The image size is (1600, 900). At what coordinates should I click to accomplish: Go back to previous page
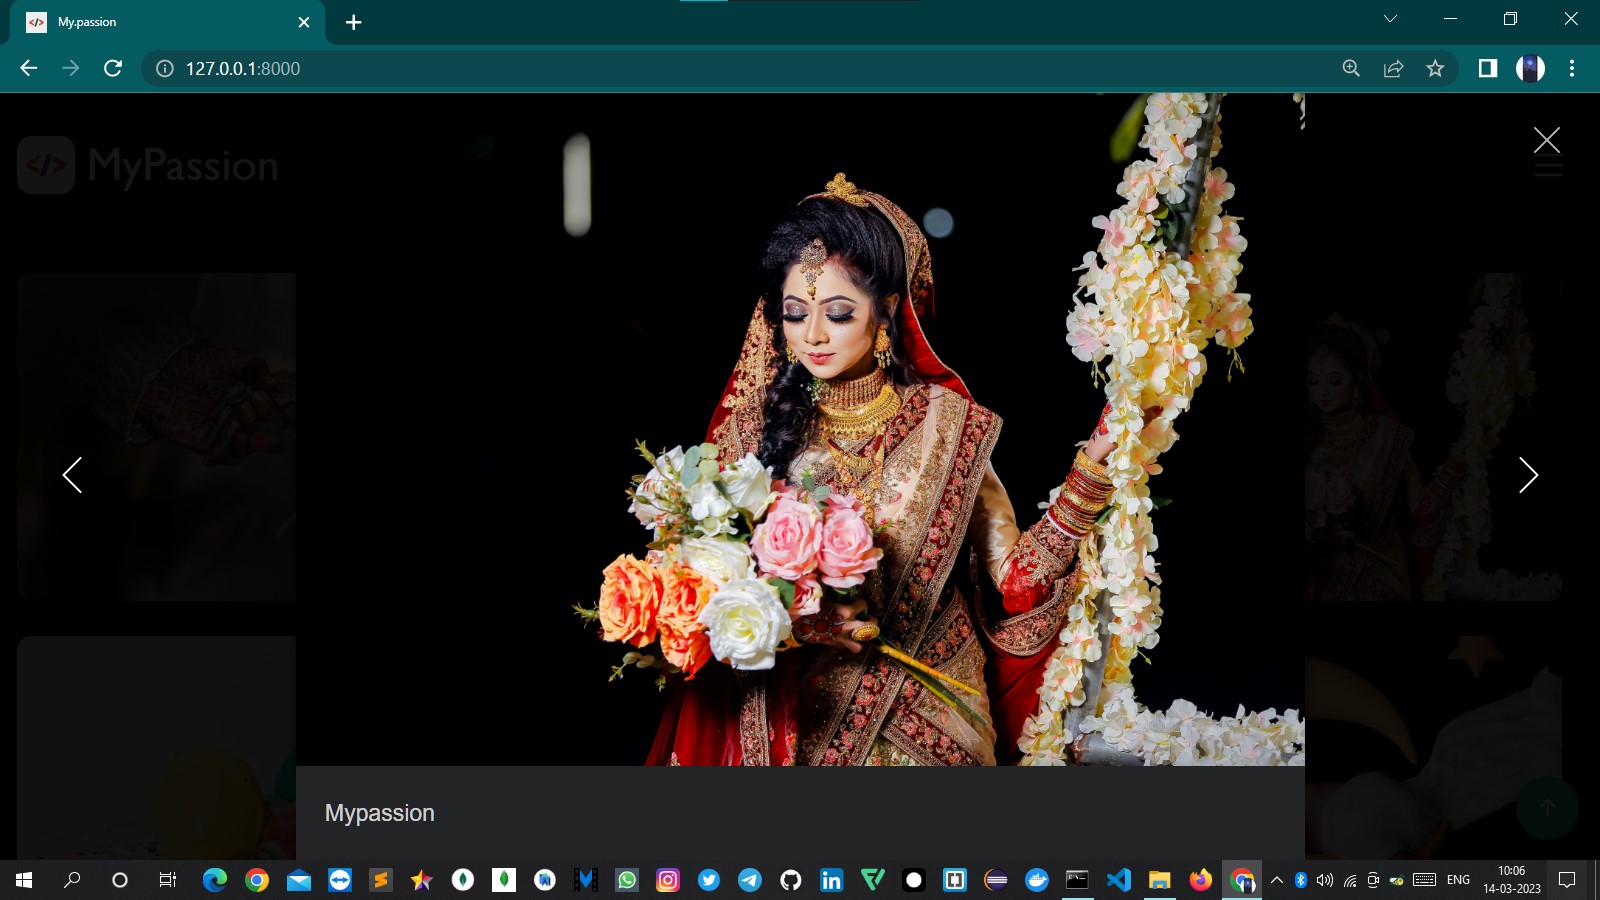pyautogui.click(x=29, y=68)
